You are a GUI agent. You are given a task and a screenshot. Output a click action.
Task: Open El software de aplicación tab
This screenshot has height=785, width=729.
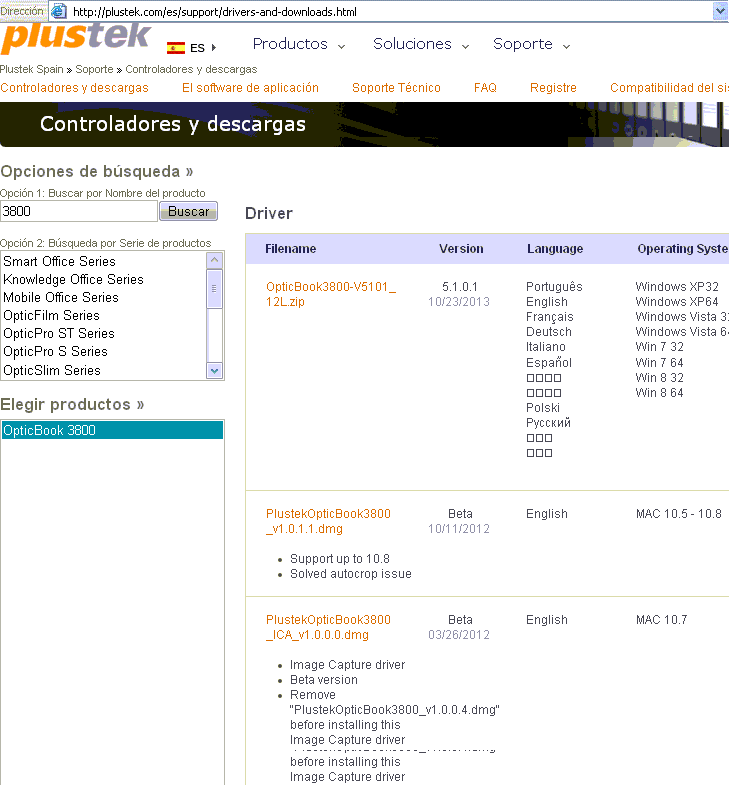250,88
